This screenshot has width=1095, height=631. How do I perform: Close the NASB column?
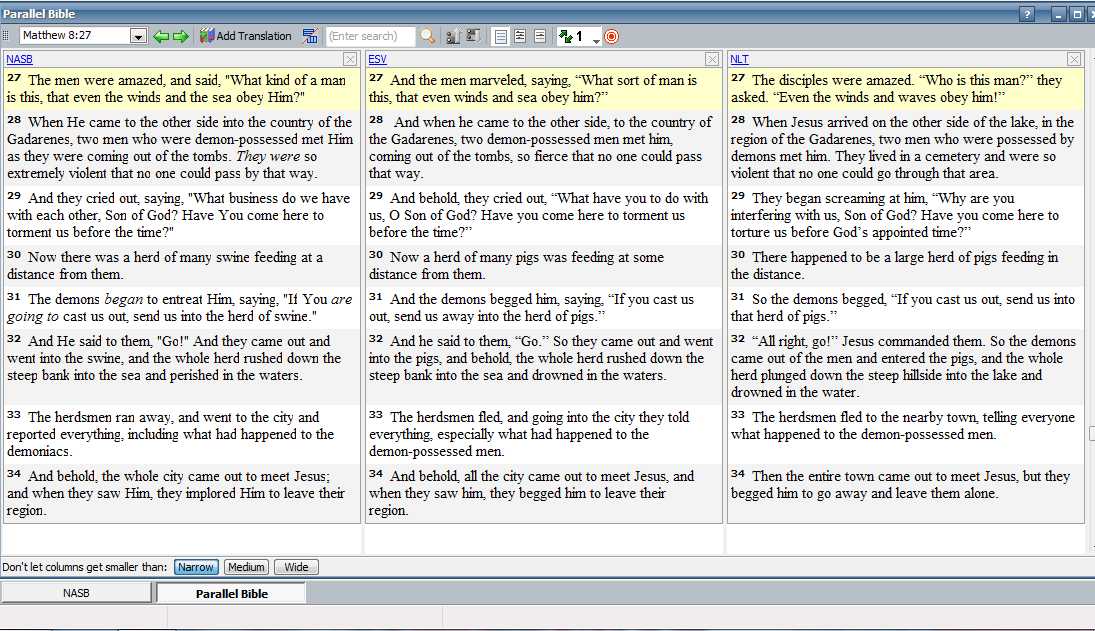tap(350, 59)
